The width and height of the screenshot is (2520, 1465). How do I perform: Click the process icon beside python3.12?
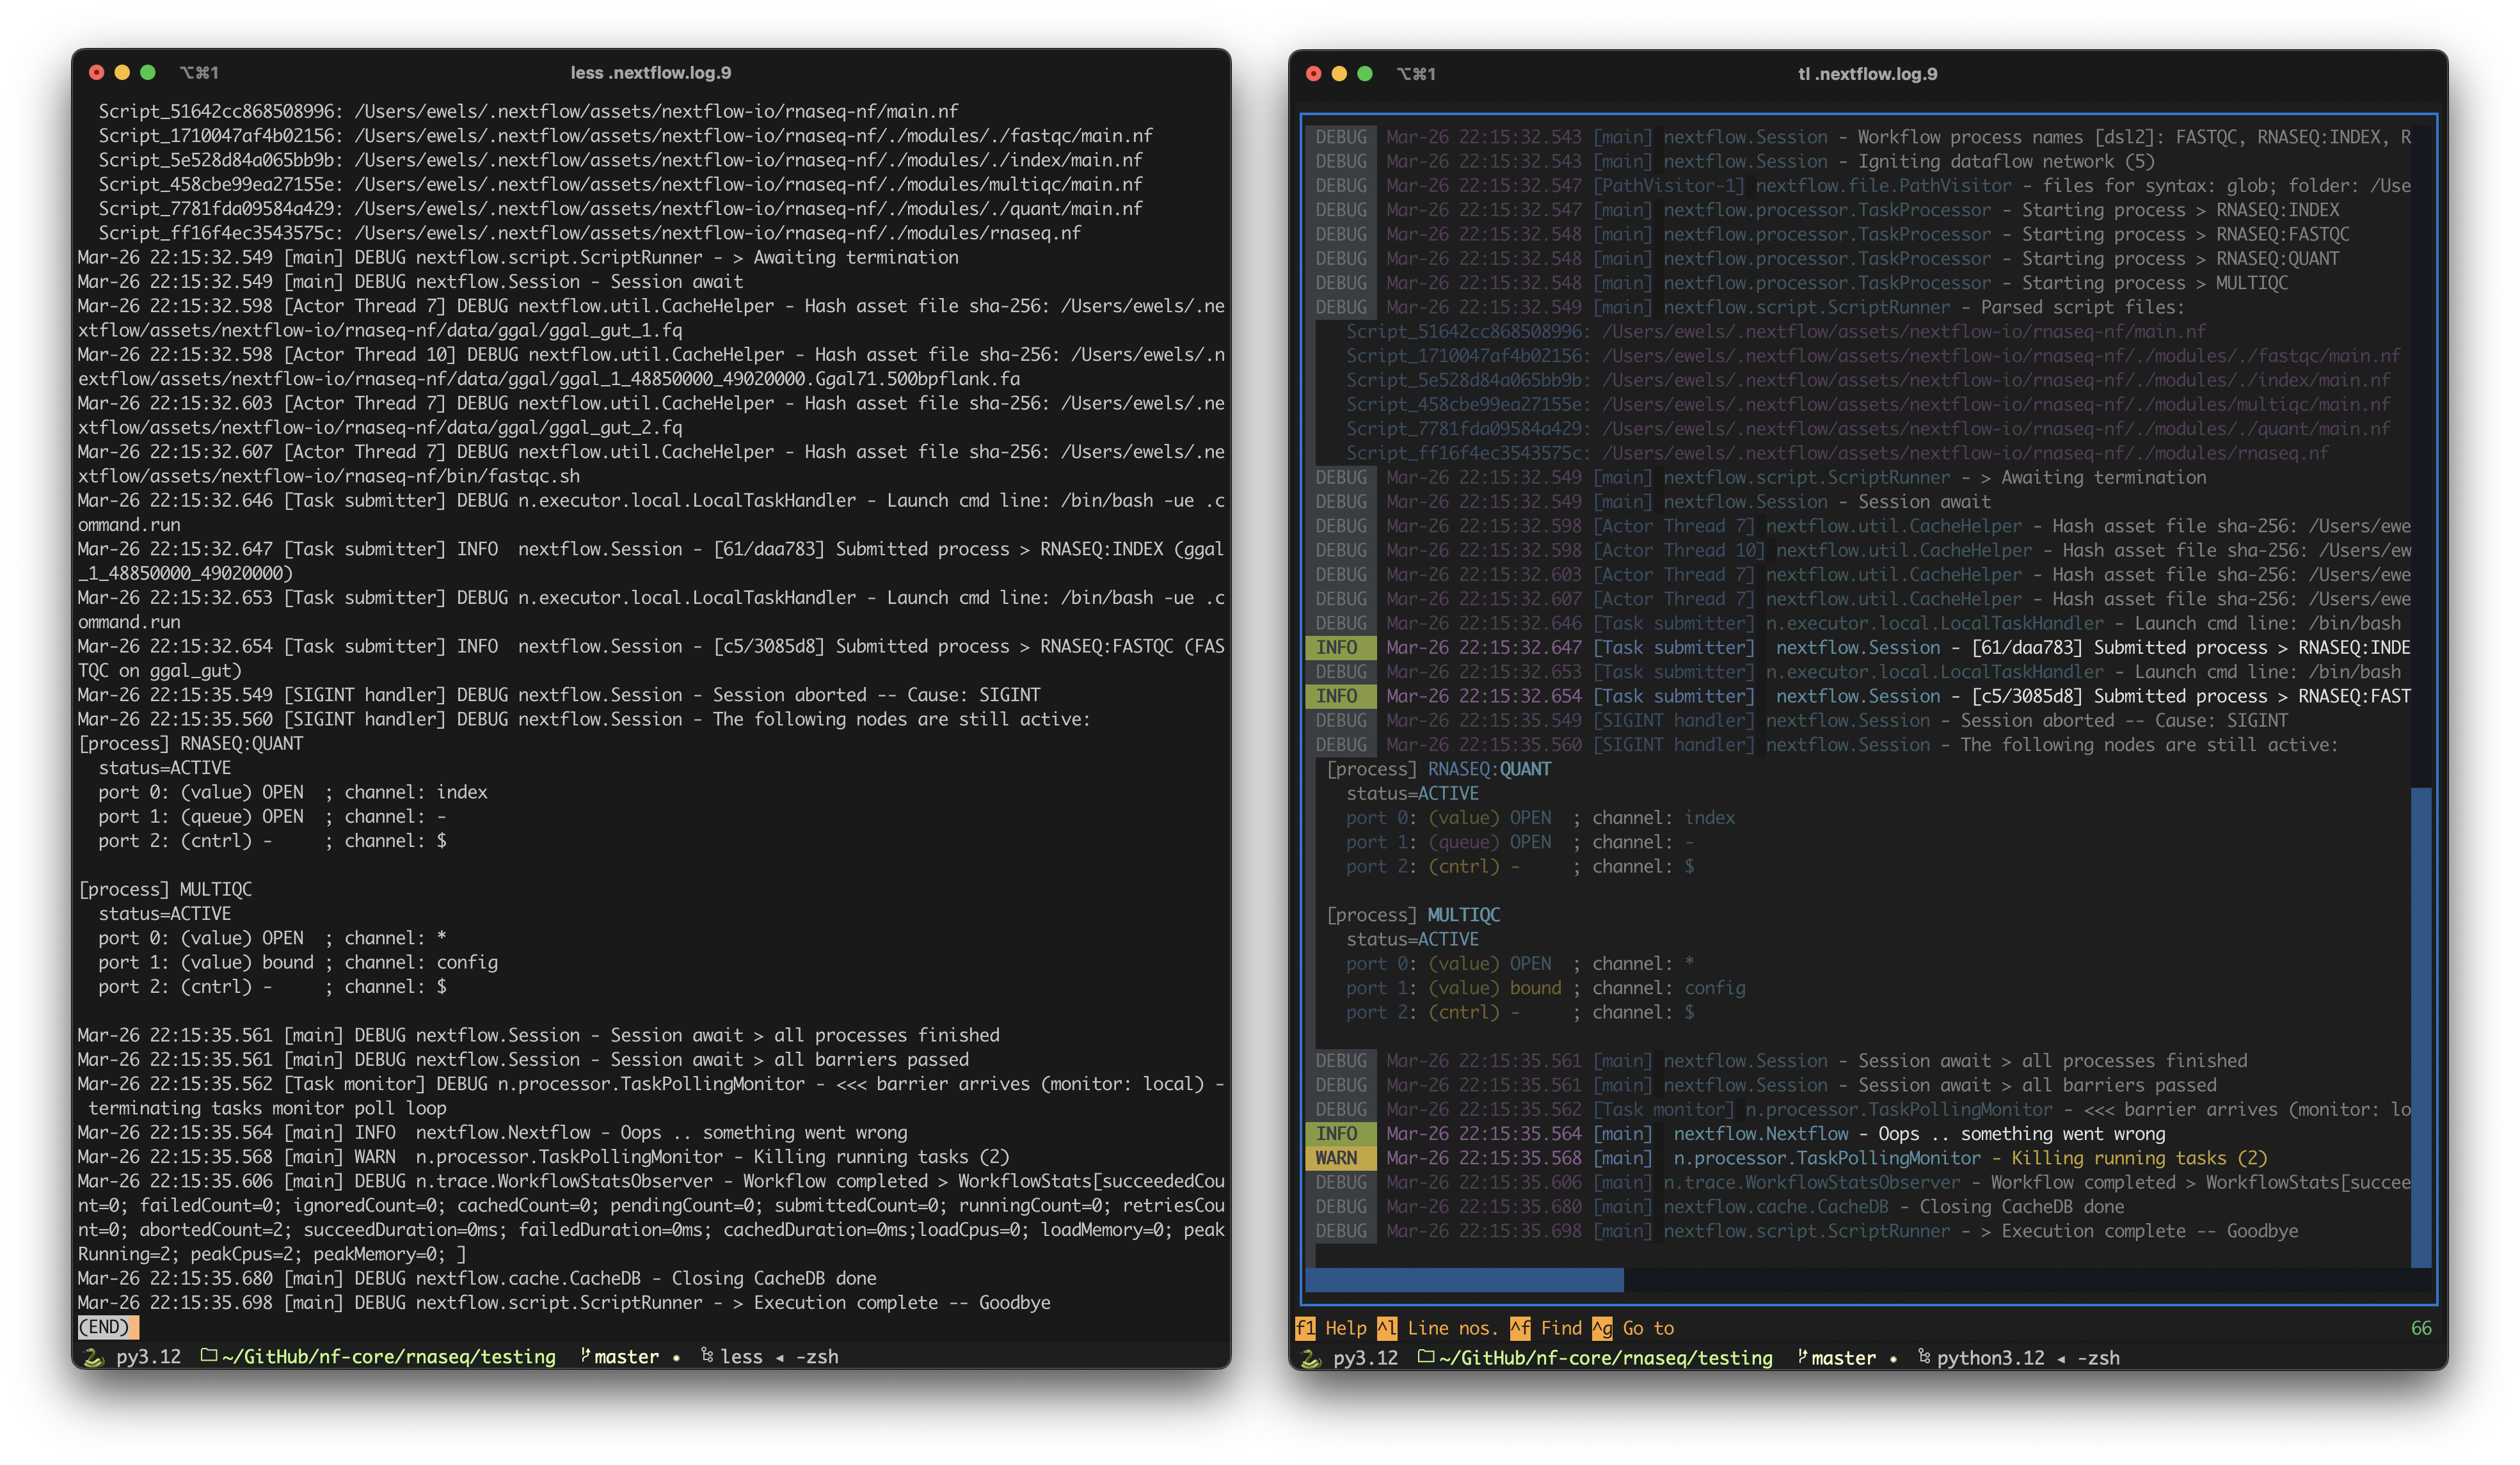(1923, 1358)
